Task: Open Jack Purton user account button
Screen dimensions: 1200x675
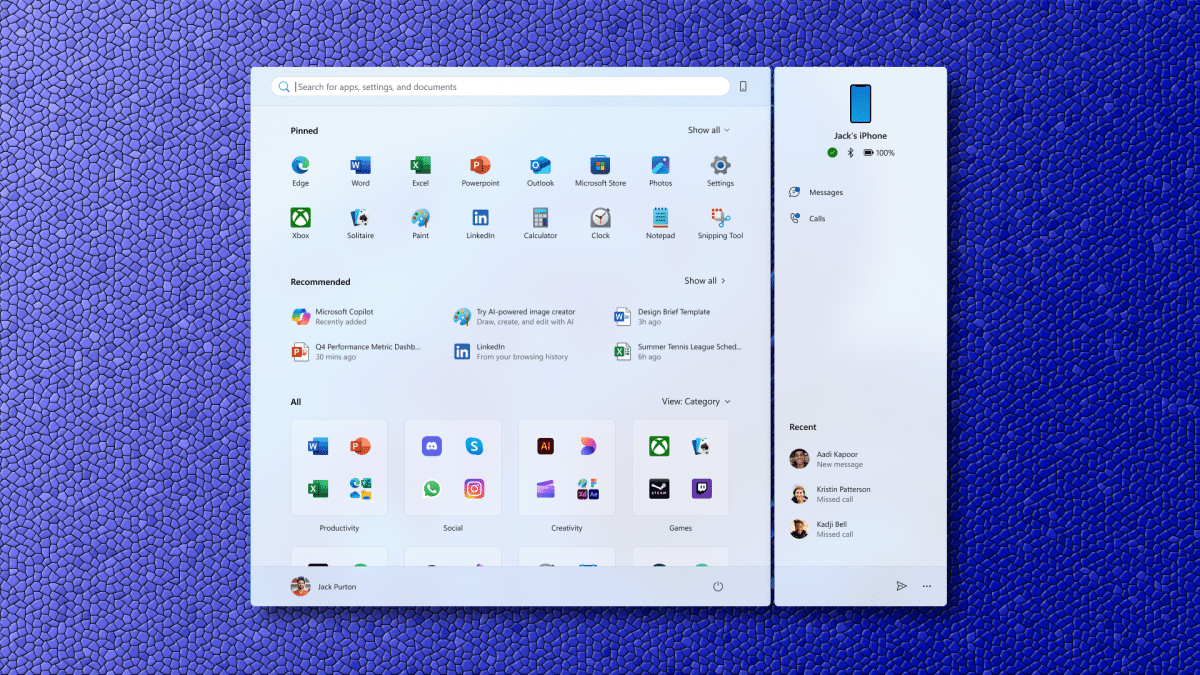Action: point(324,587)
